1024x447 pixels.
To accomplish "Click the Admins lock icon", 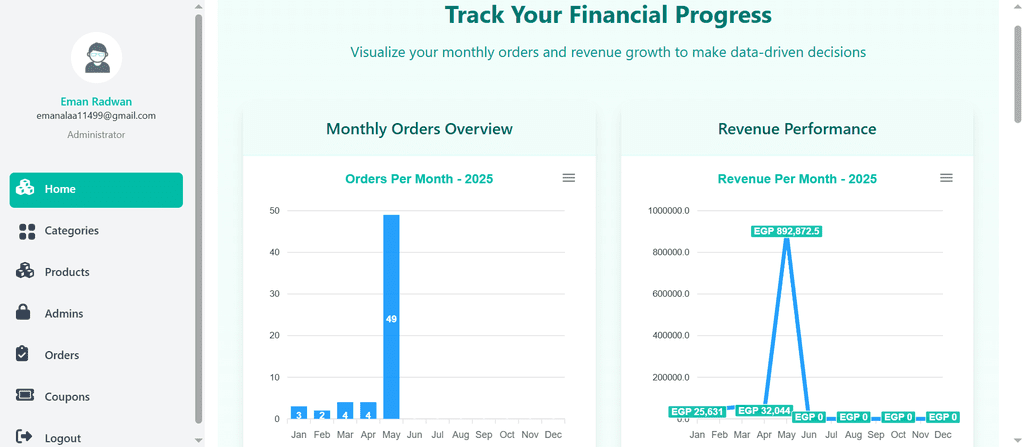I will pos(23,312).
